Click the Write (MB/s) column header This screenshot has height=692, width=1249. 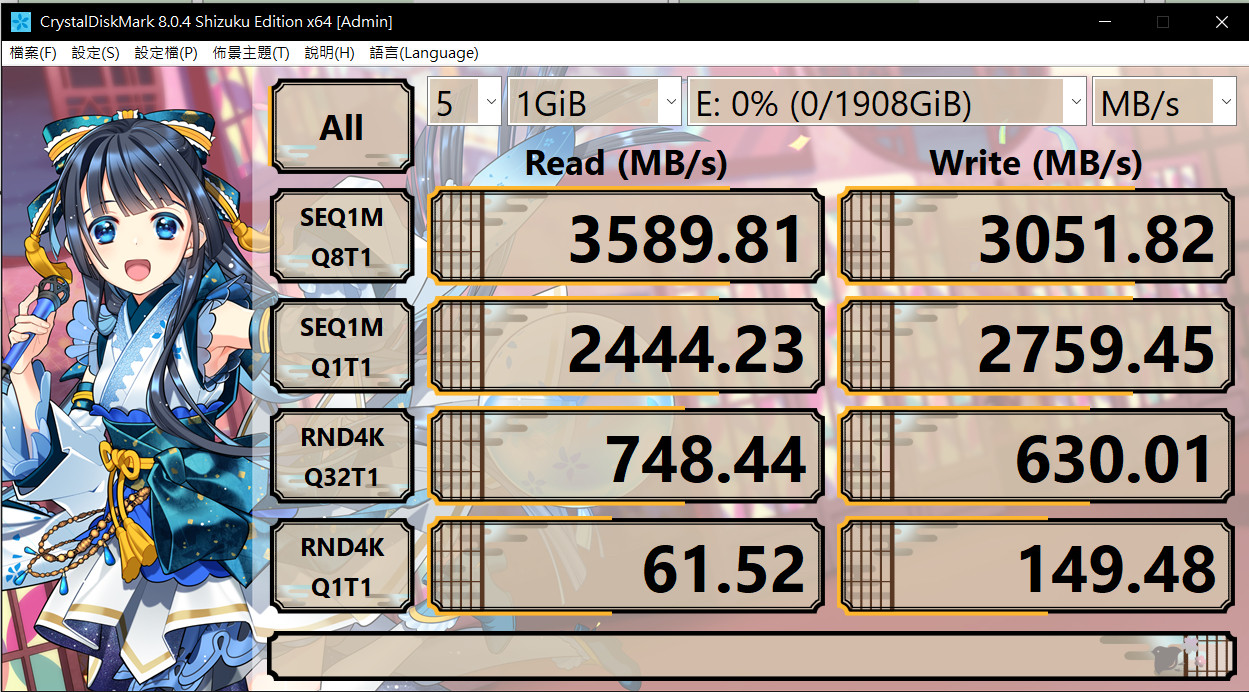pos(1036,162)
